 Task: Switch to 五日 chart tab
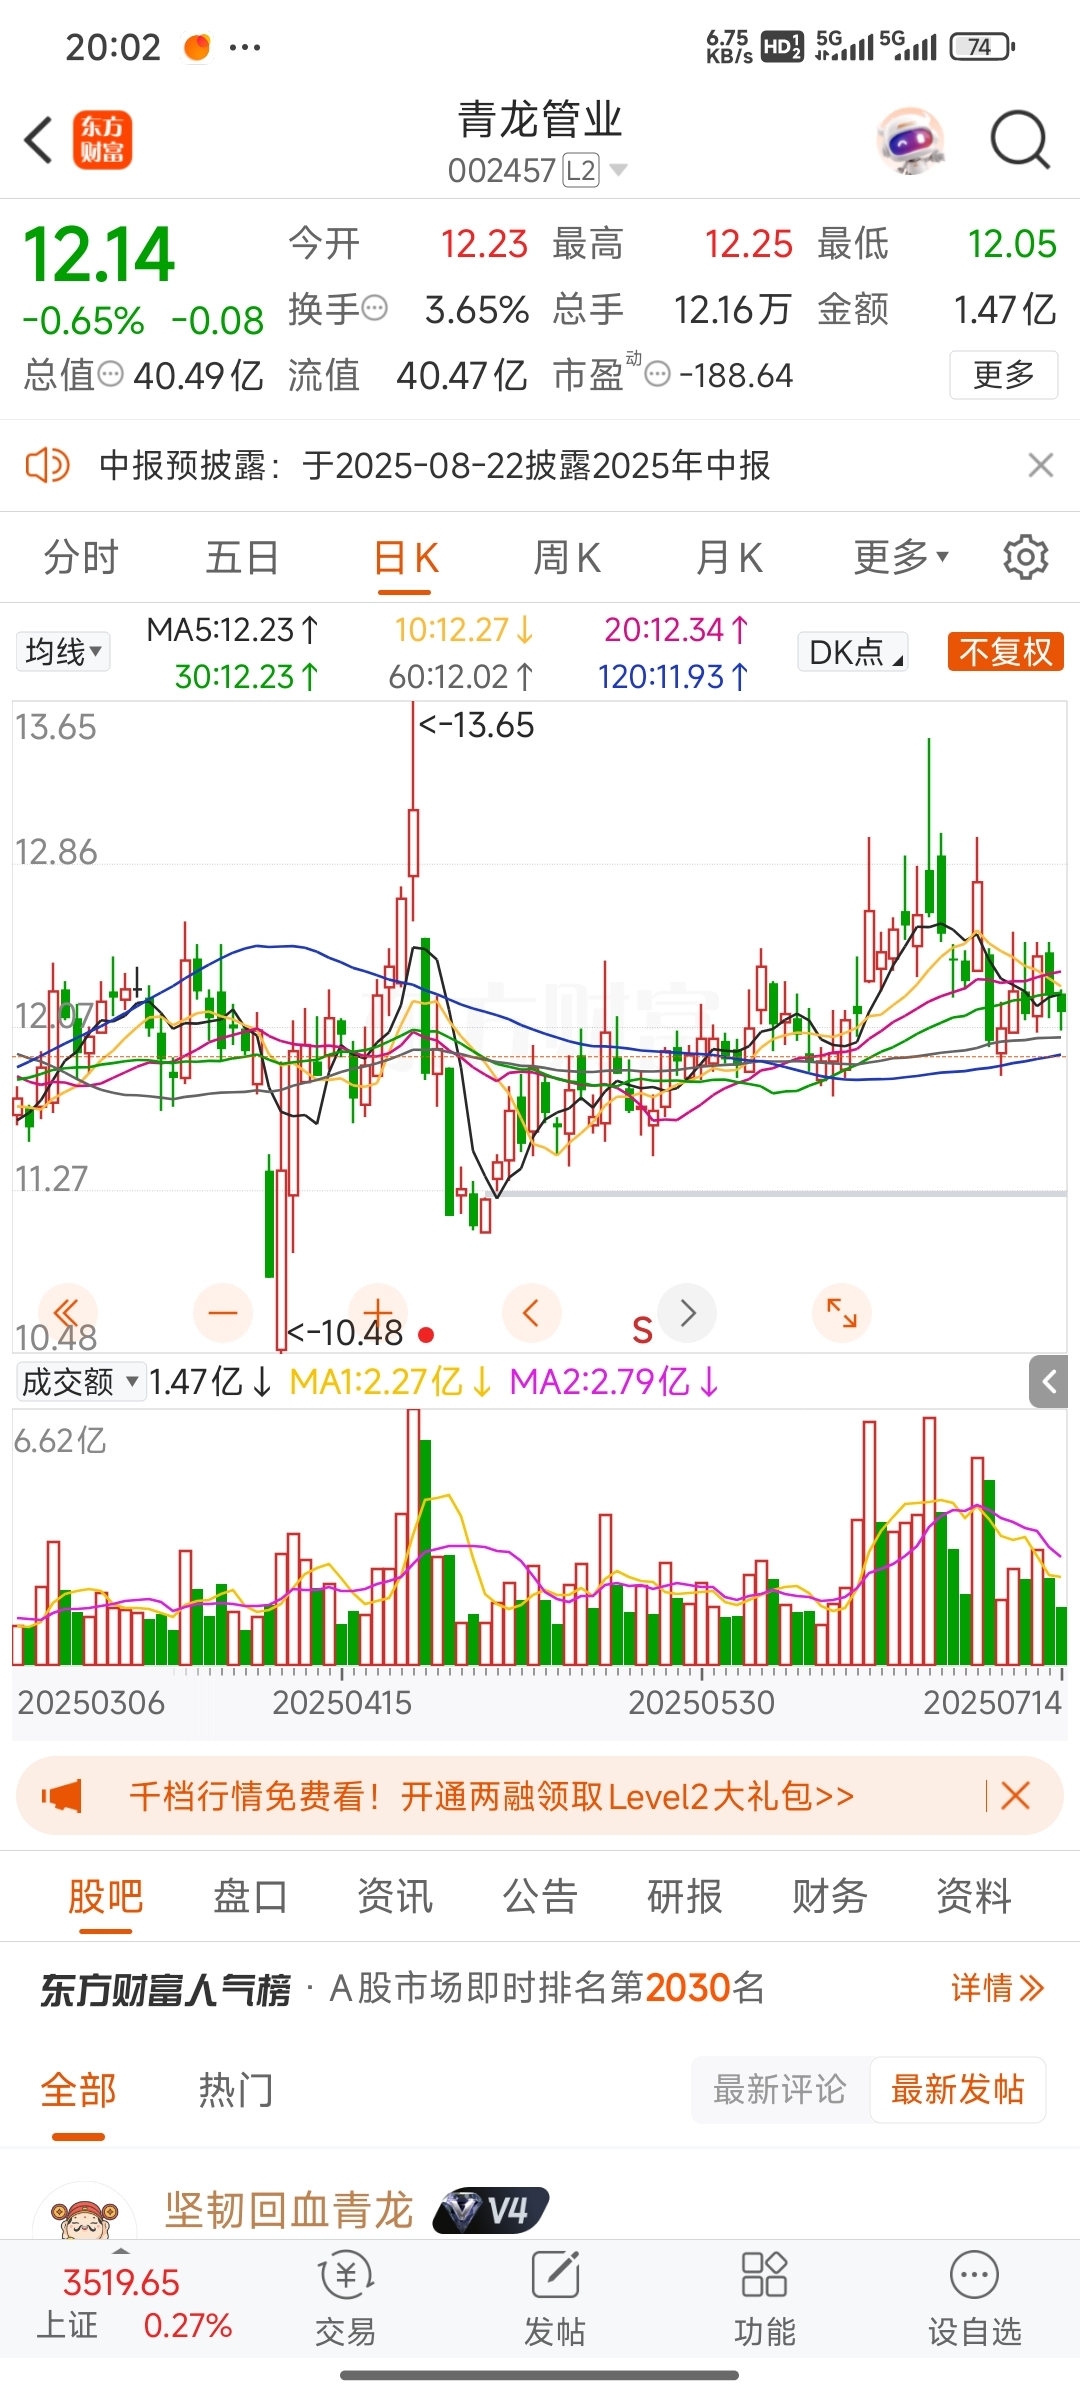click(242, 557)
